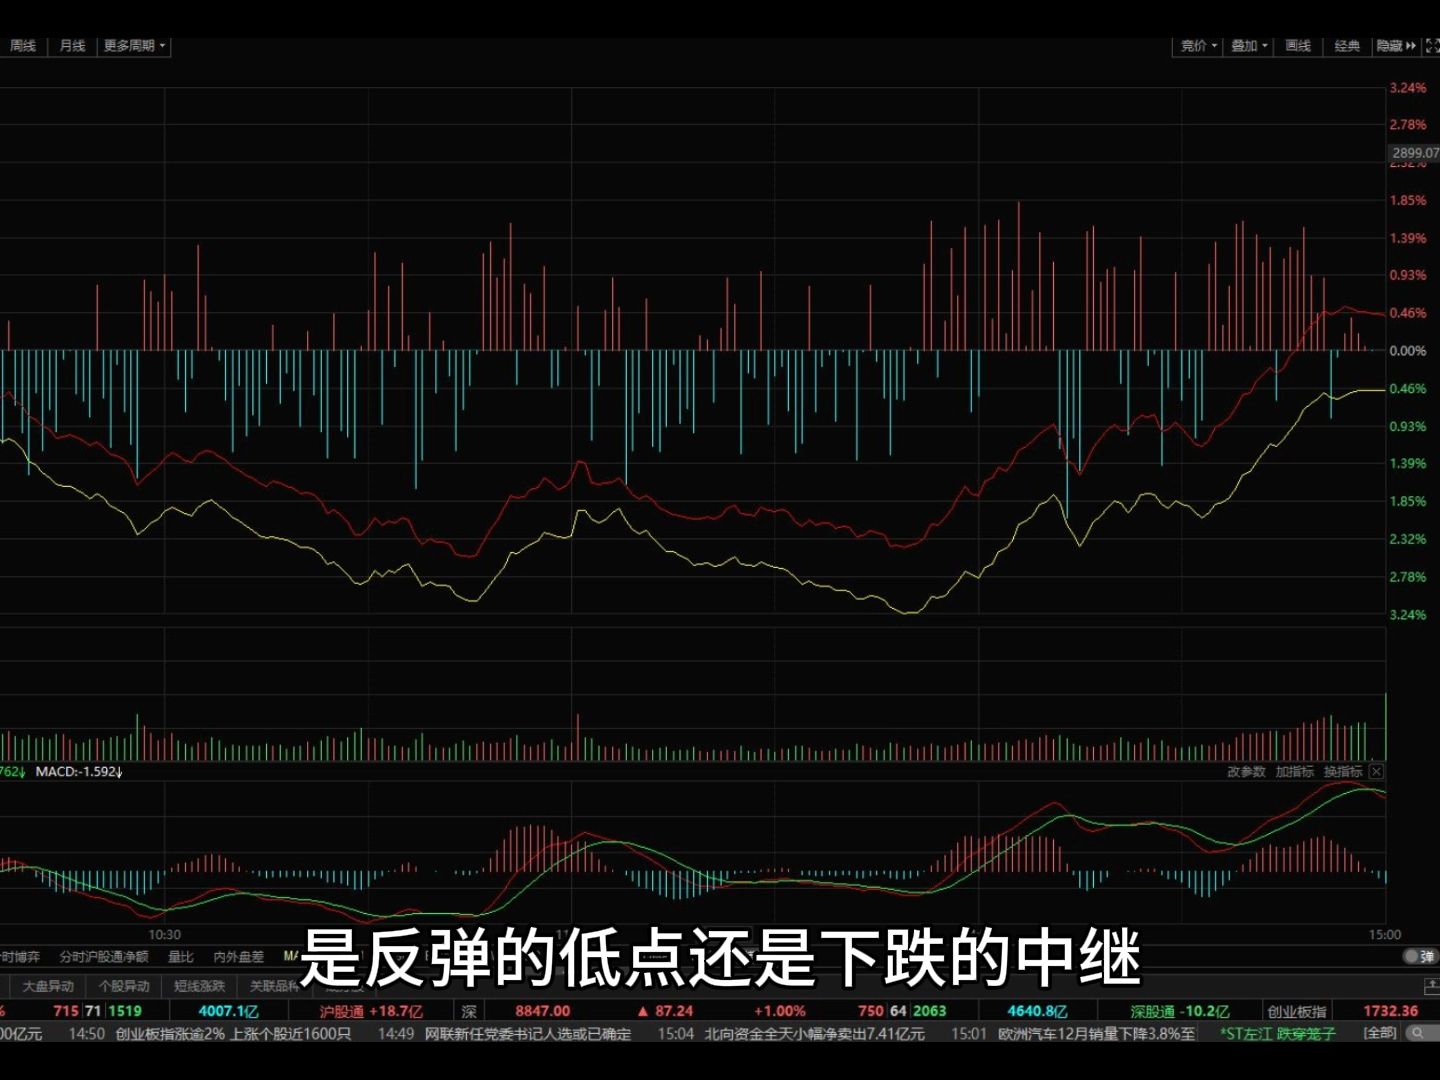The width and height of the screenshot is (1440, 1080).
Task: Open the 叠加 overlay dropdown
Action: 1248,46
